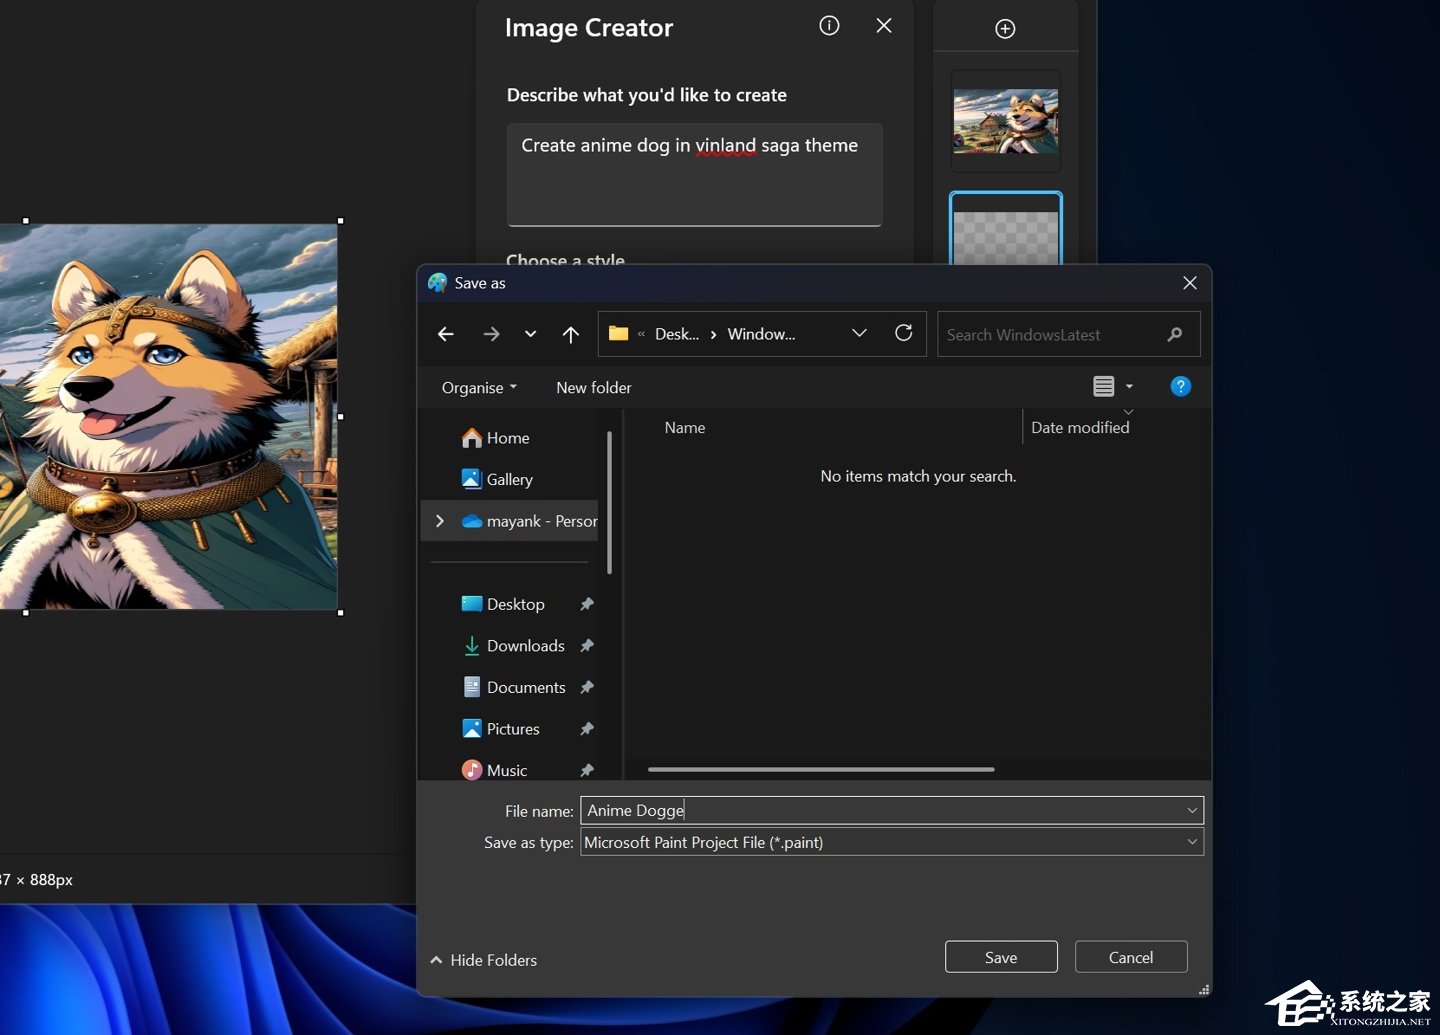This screenshot has height=1035, width=1440.
Task: Open the address bar breadcrumb dropdown
Action: coord(858,333)
